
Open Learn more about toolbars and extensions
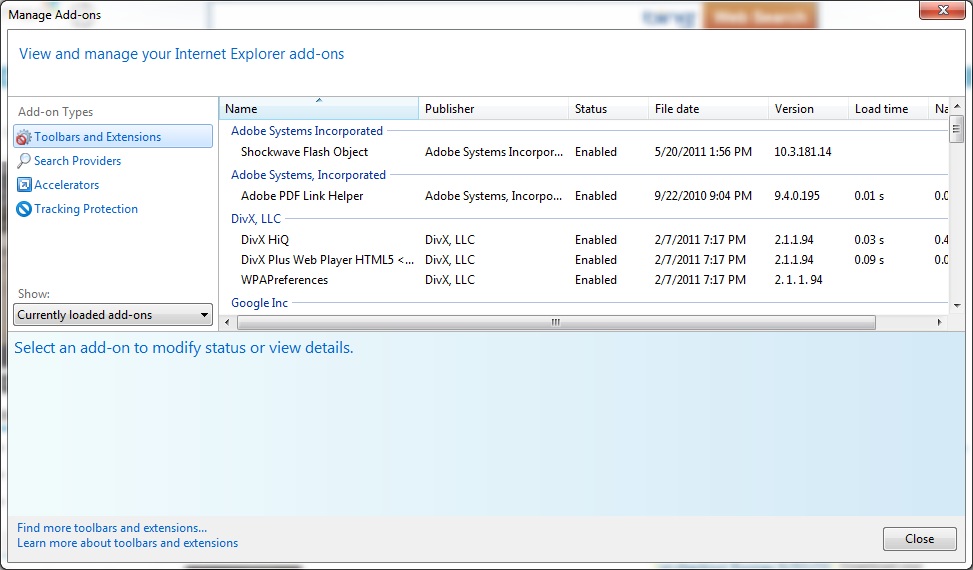tap(127, 543)
